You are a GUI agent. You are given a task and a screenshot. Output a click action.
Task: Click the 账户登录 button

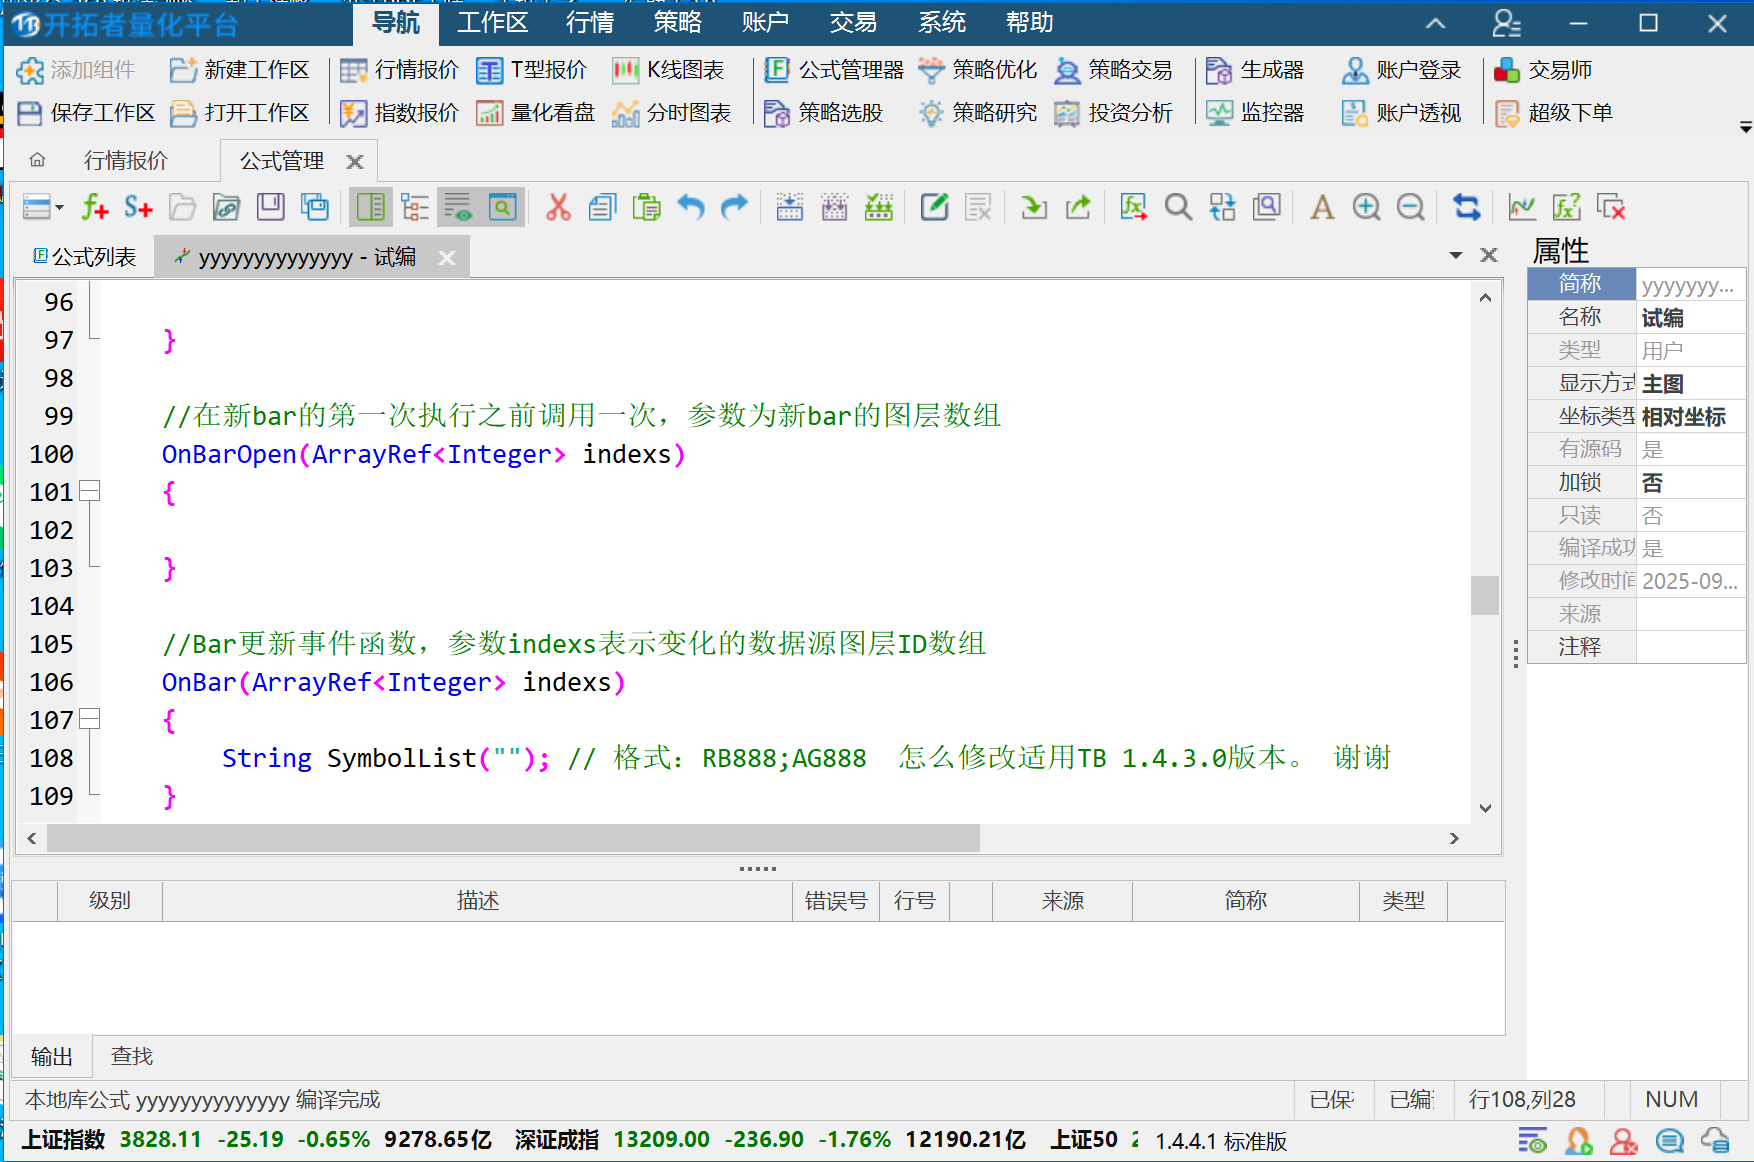[x=1402, y=70]
